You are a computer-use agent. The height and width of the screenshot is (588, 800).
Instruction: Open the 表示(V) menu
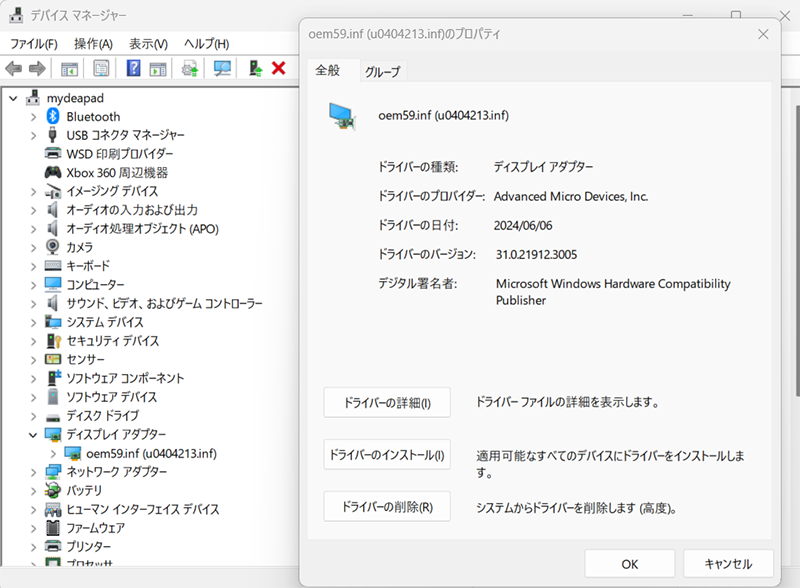point(148,44)
